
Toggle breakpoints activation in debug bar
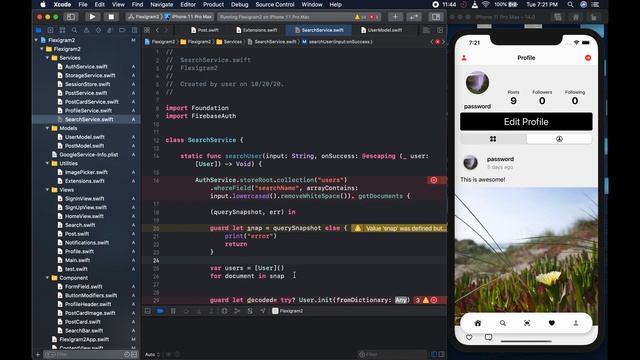[160, 311]
